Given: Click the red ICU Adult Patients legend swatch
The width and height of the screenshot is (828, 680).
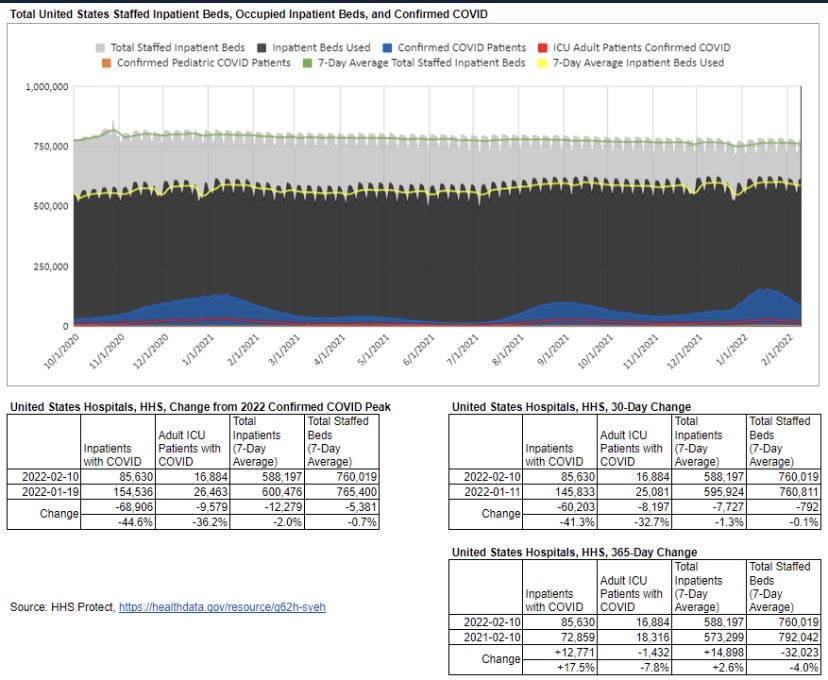Looking at the screenshot, I should click(x=543, y=47).
